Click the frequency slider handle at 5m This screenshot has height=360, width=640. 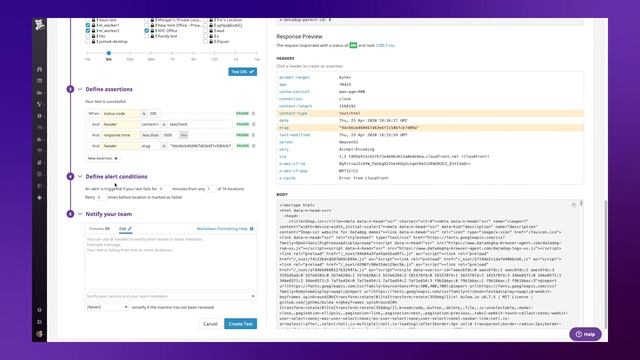coord(109,53)
